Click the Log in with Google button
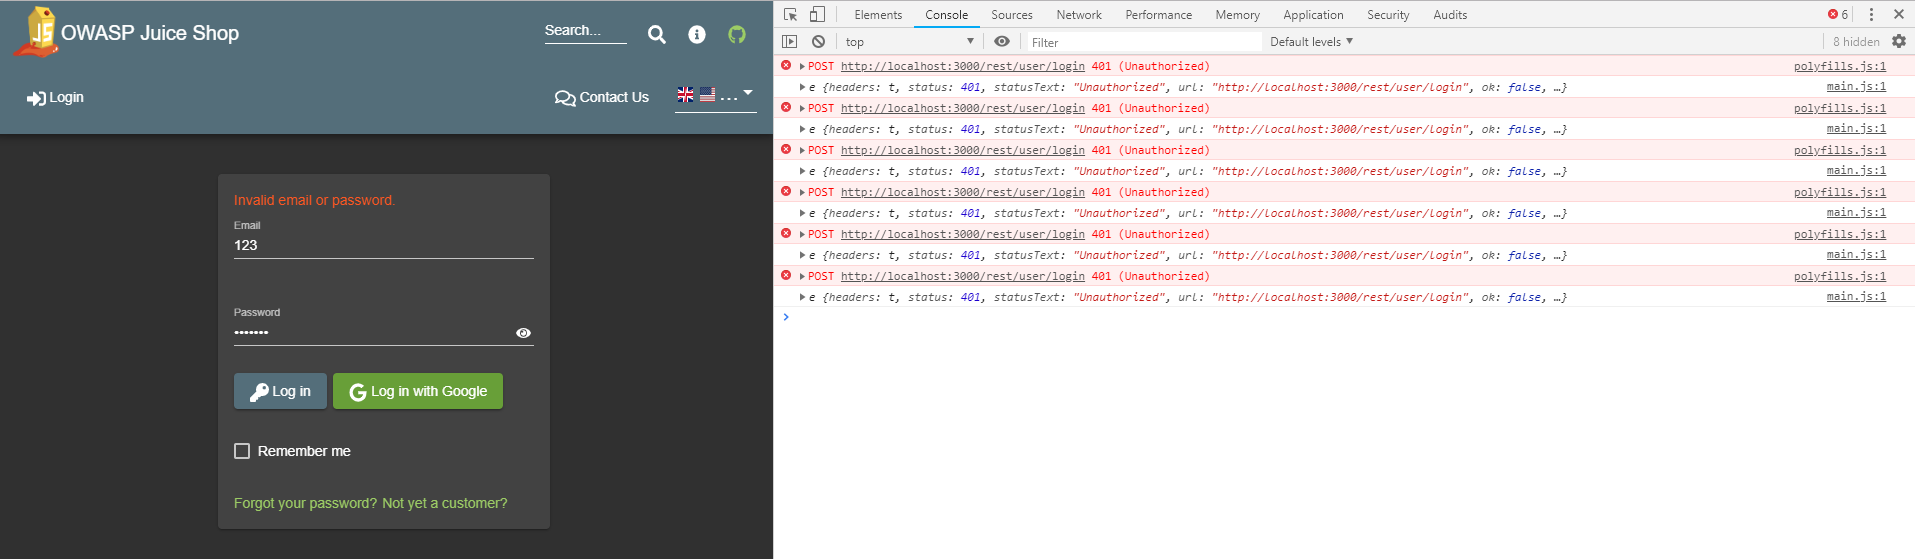 [418, 391]
